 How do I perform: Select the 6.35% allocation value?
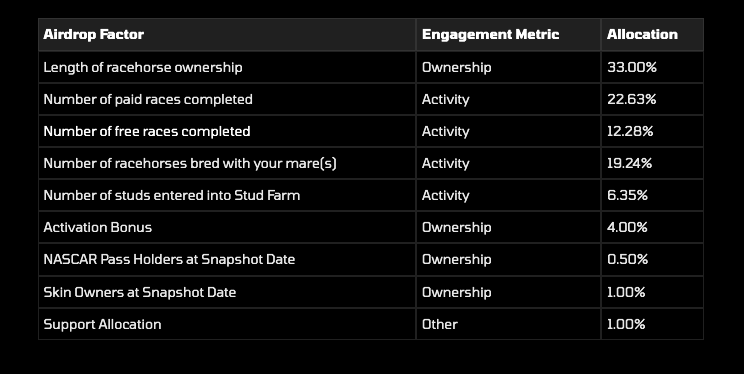coord(627,195)
